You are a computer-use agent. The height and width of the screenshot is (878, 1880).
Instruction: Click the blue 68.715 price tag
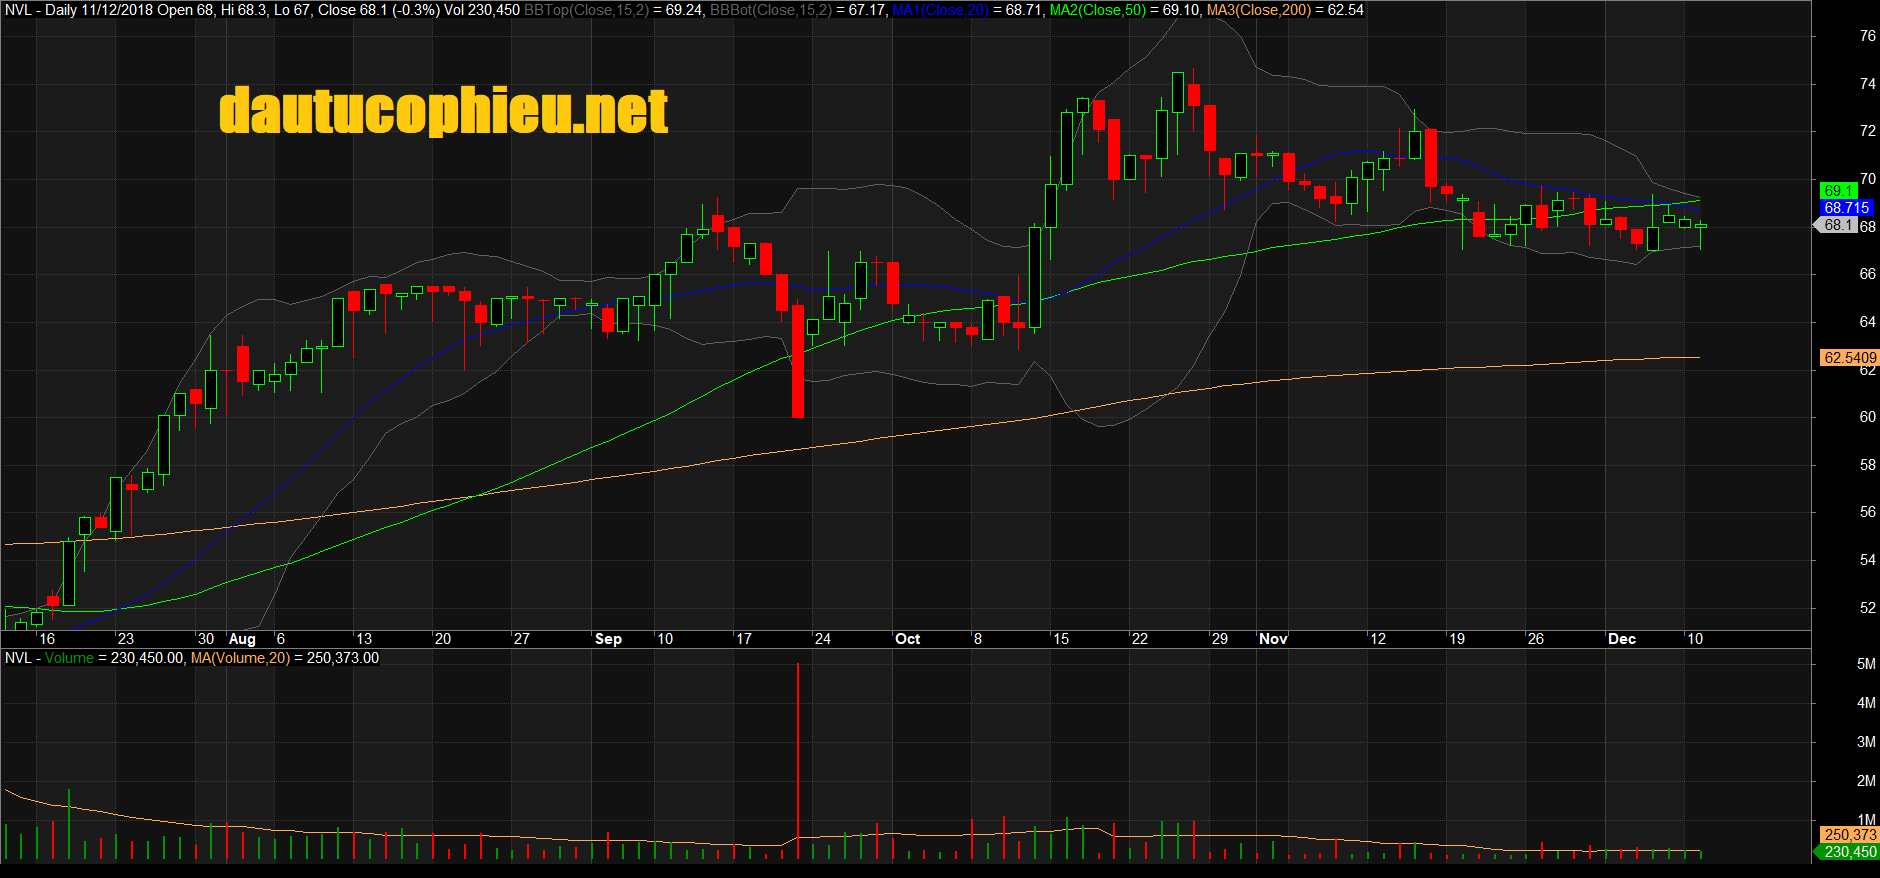point(1845,208)
